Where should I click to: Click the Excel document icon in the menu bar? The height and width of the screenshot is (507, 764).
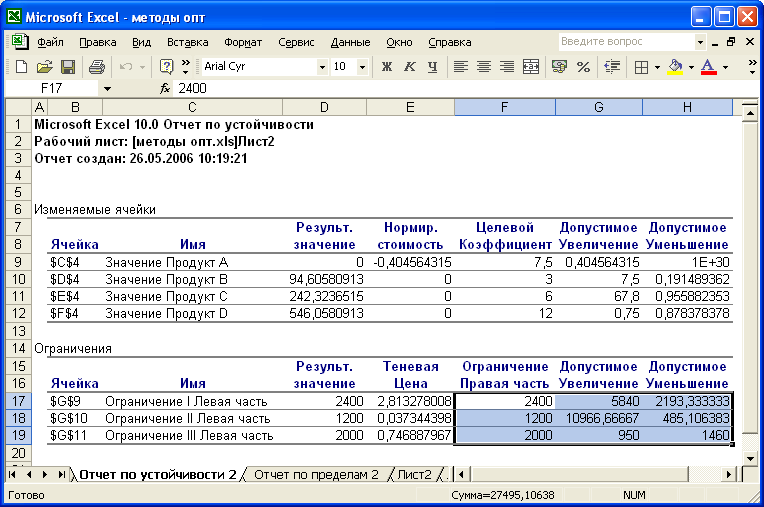click(x=19, y=42)
